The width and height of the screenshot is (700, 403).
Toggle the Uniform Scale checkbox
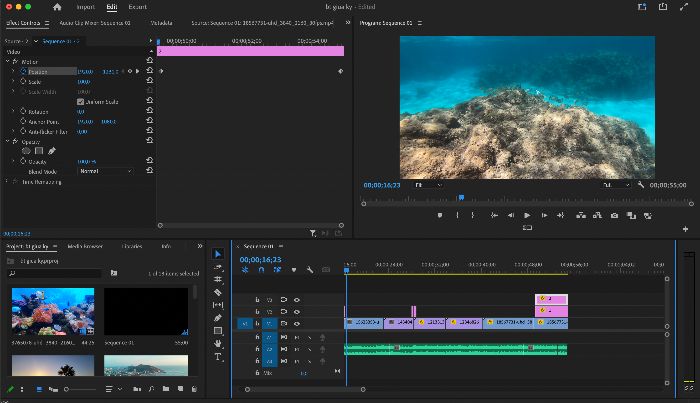click(80, 102)
